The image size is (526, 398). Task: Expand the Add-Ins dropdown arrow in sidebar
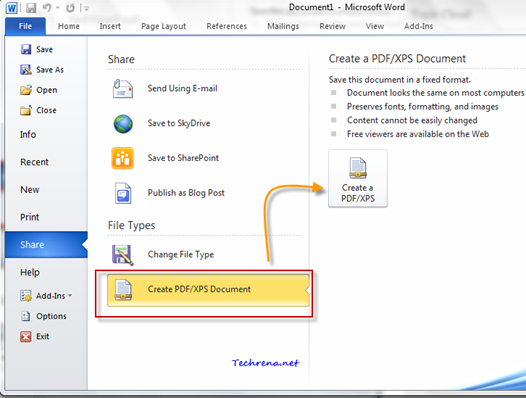pyautogui.click(x=70, y=296)
